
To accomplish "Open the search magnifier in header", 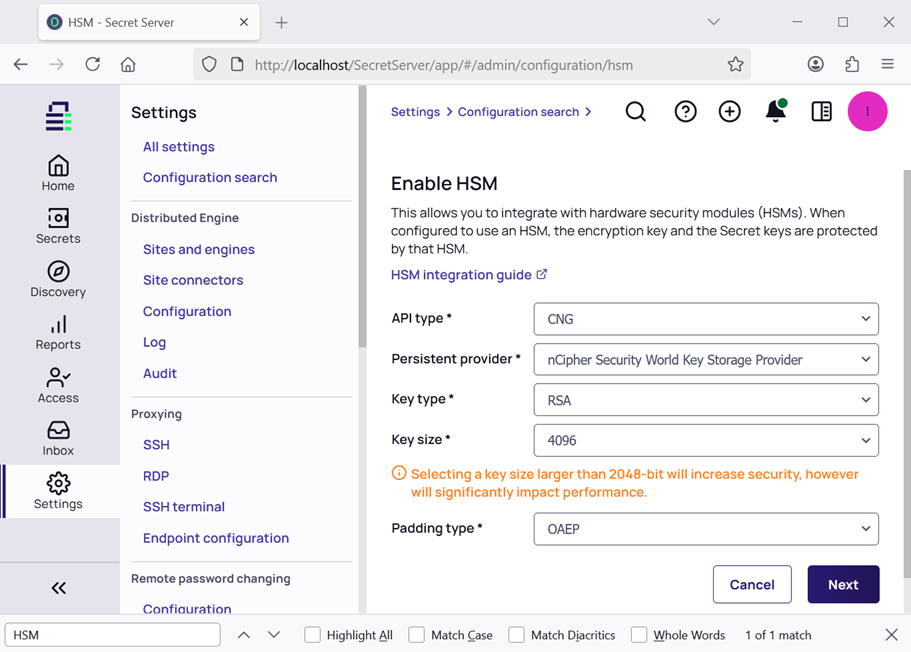I will (x=636, y=112).
